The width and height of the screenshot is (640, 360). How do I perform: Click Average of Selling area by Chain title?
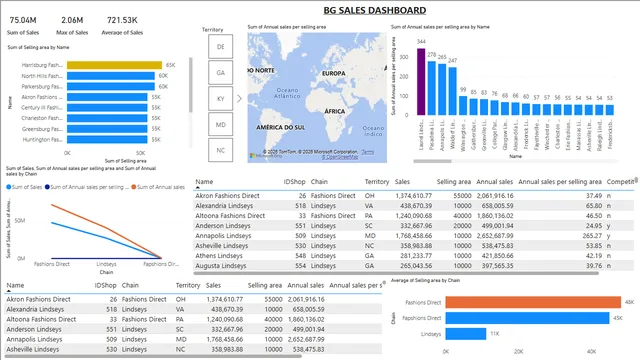[425, 280]
